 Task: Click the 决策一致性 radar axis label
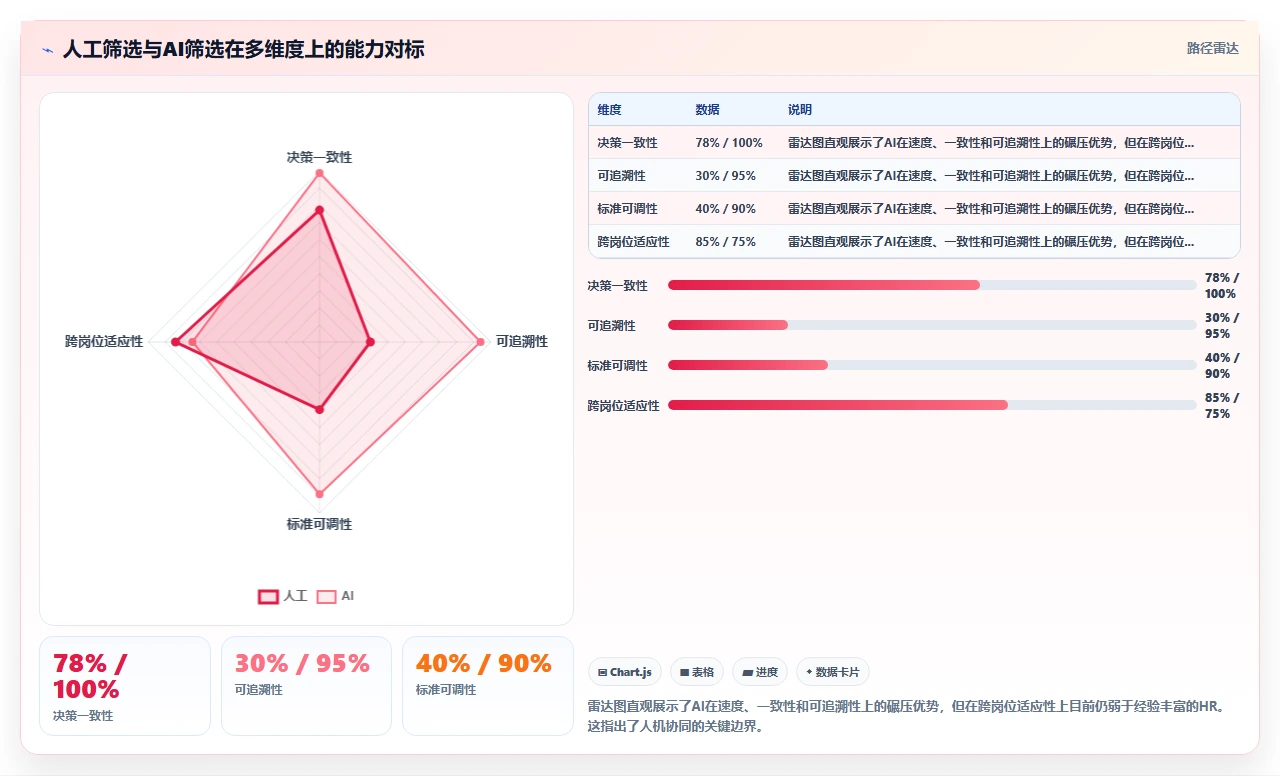(319, 157)
